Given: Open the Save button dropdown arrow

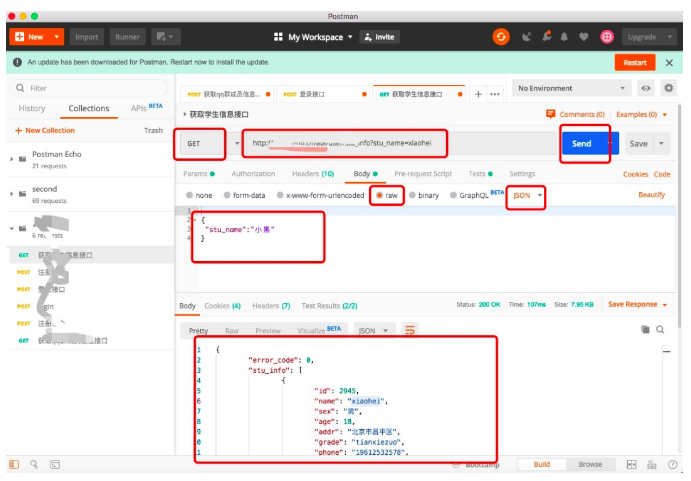Looking at the screenshot, I should 661,143.
